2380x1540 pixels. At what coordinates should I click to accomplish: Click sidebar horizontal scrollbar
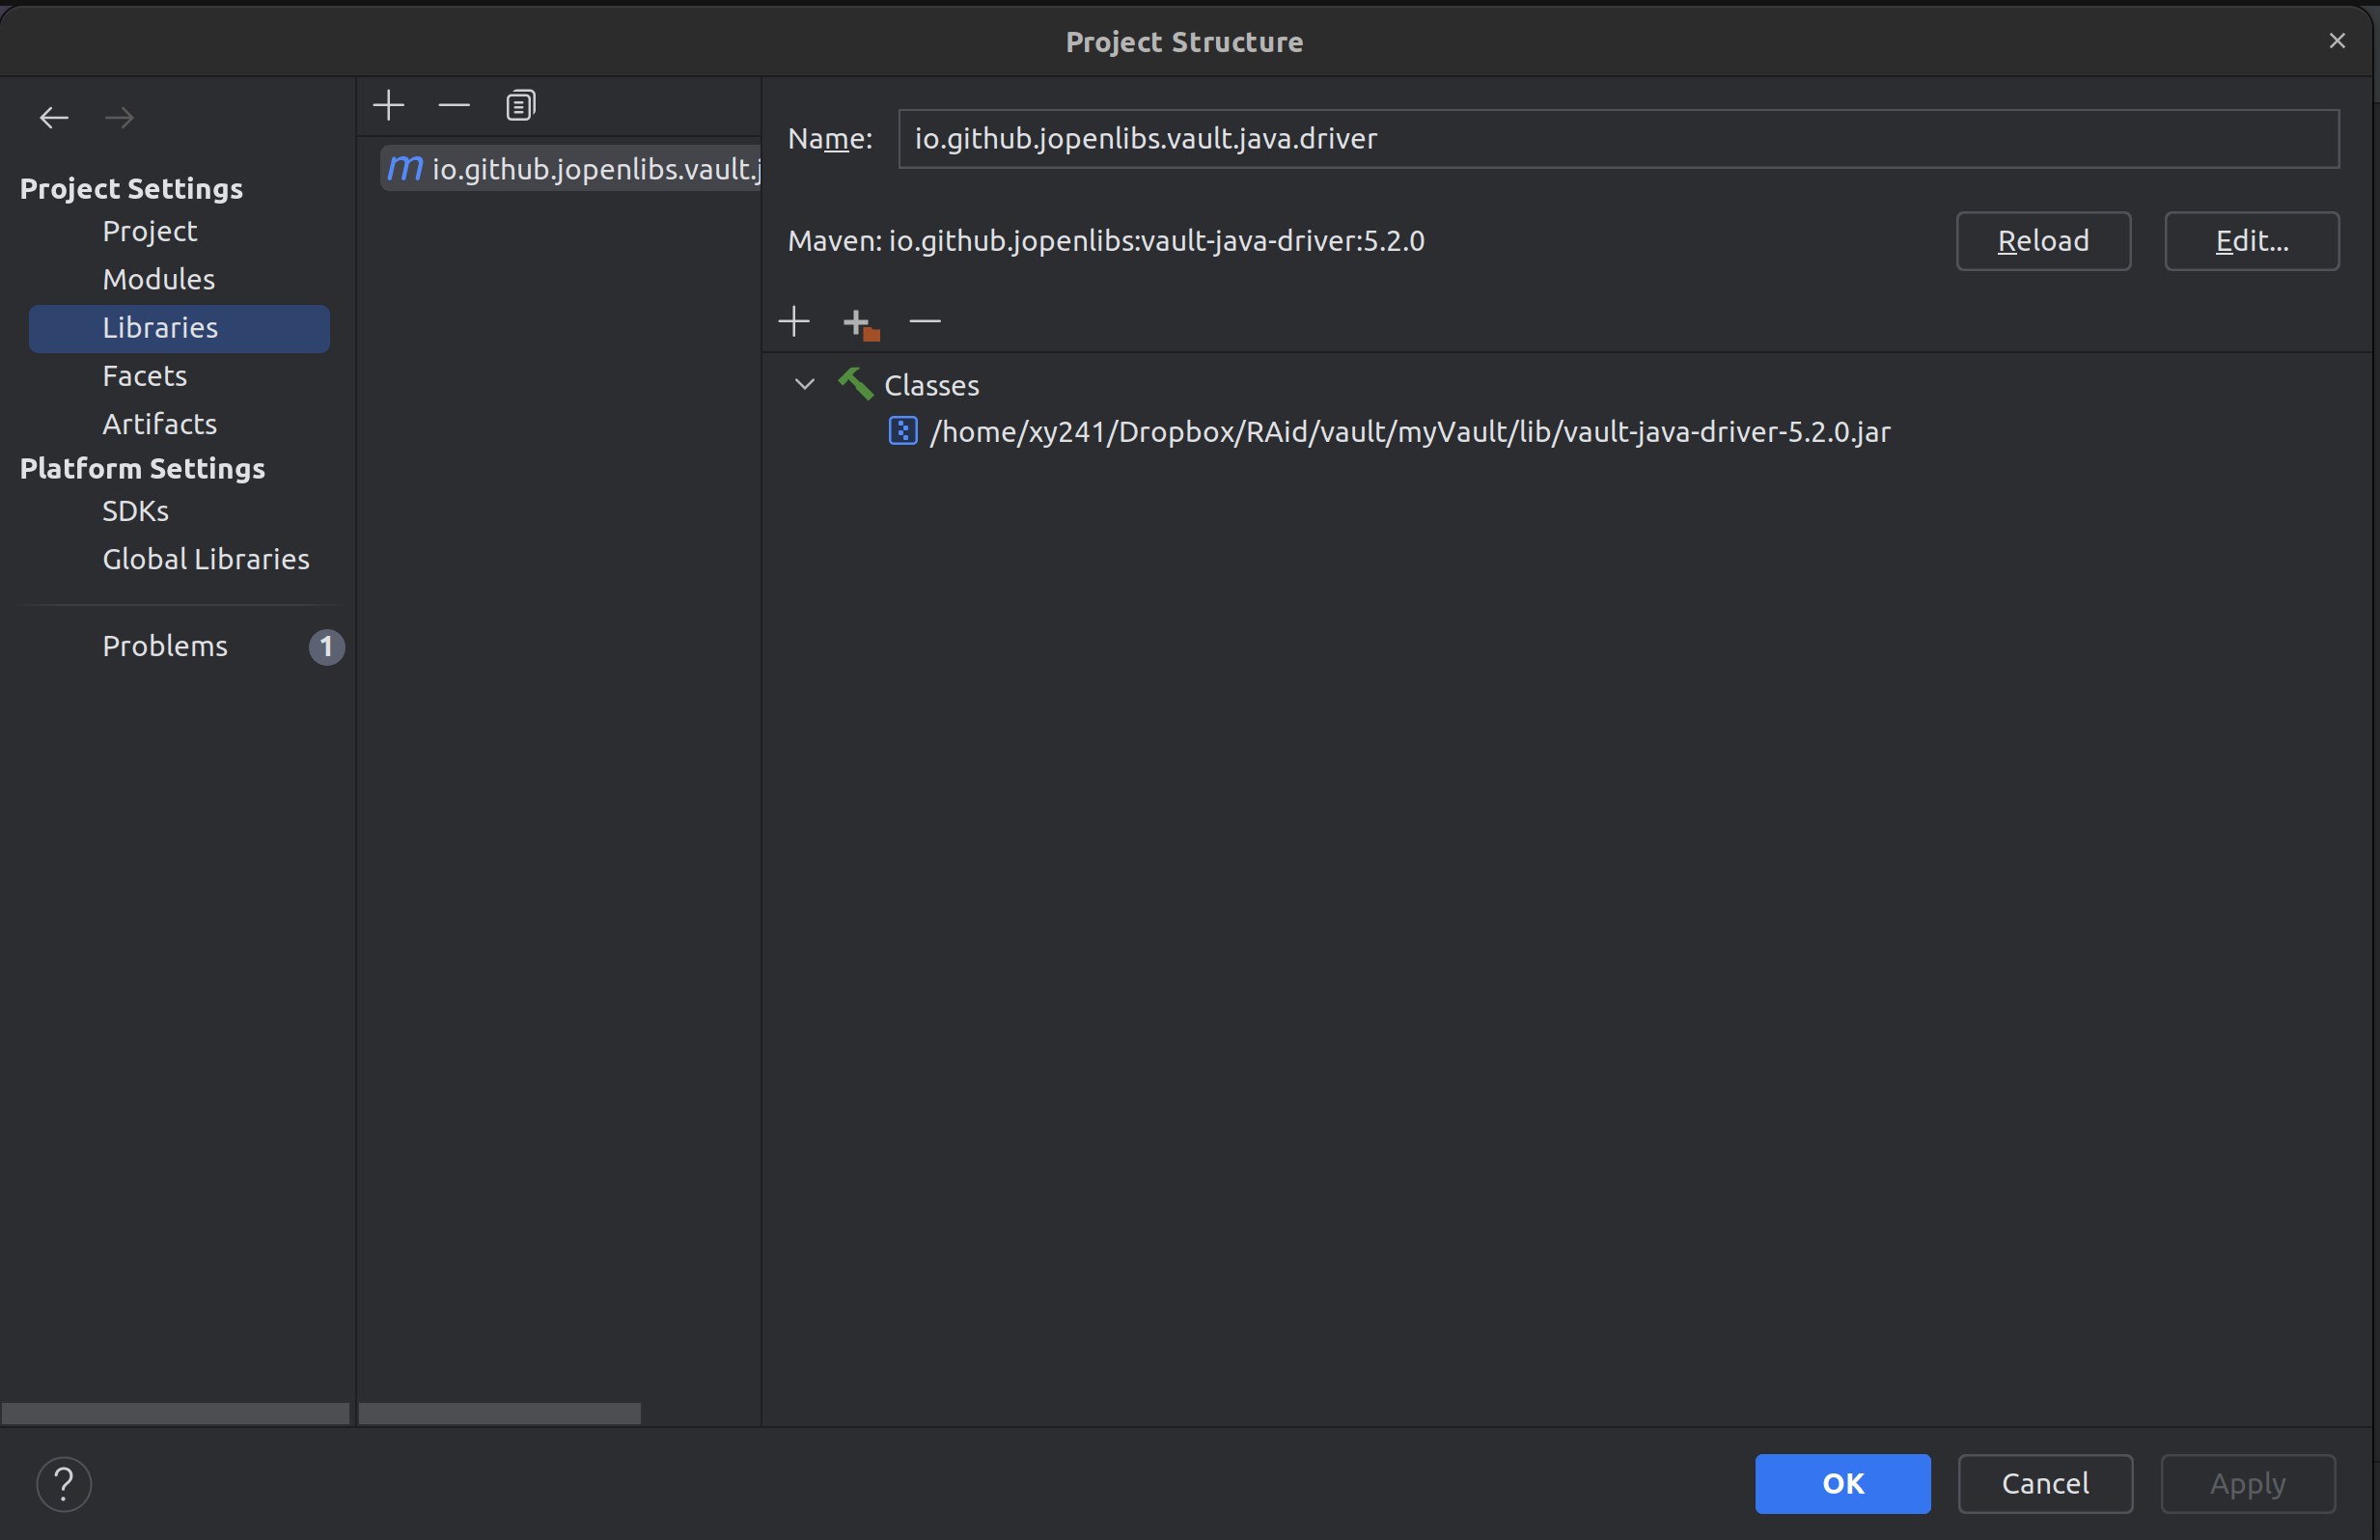point(175,1413)
